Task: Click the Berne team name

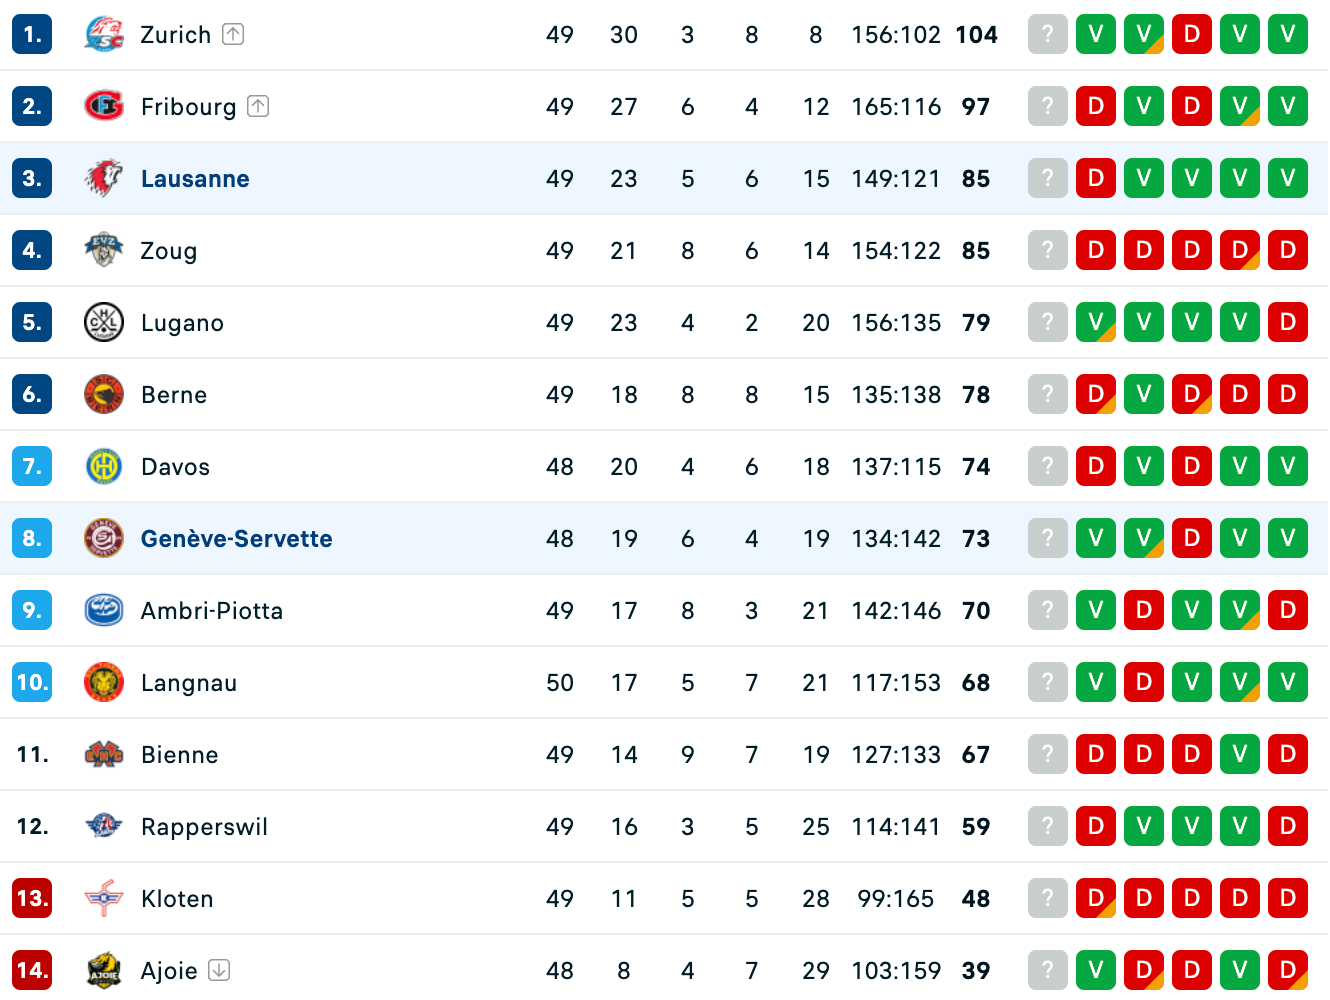Action: (x=174, y=395)
